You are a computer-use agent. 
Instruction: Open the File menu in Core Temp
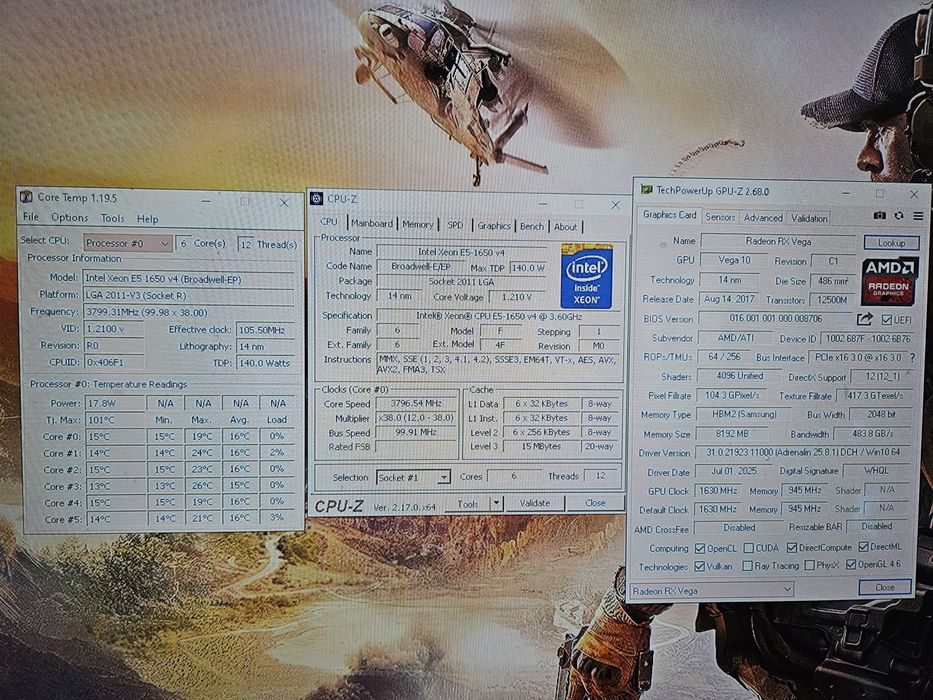(x=31, y=217)
